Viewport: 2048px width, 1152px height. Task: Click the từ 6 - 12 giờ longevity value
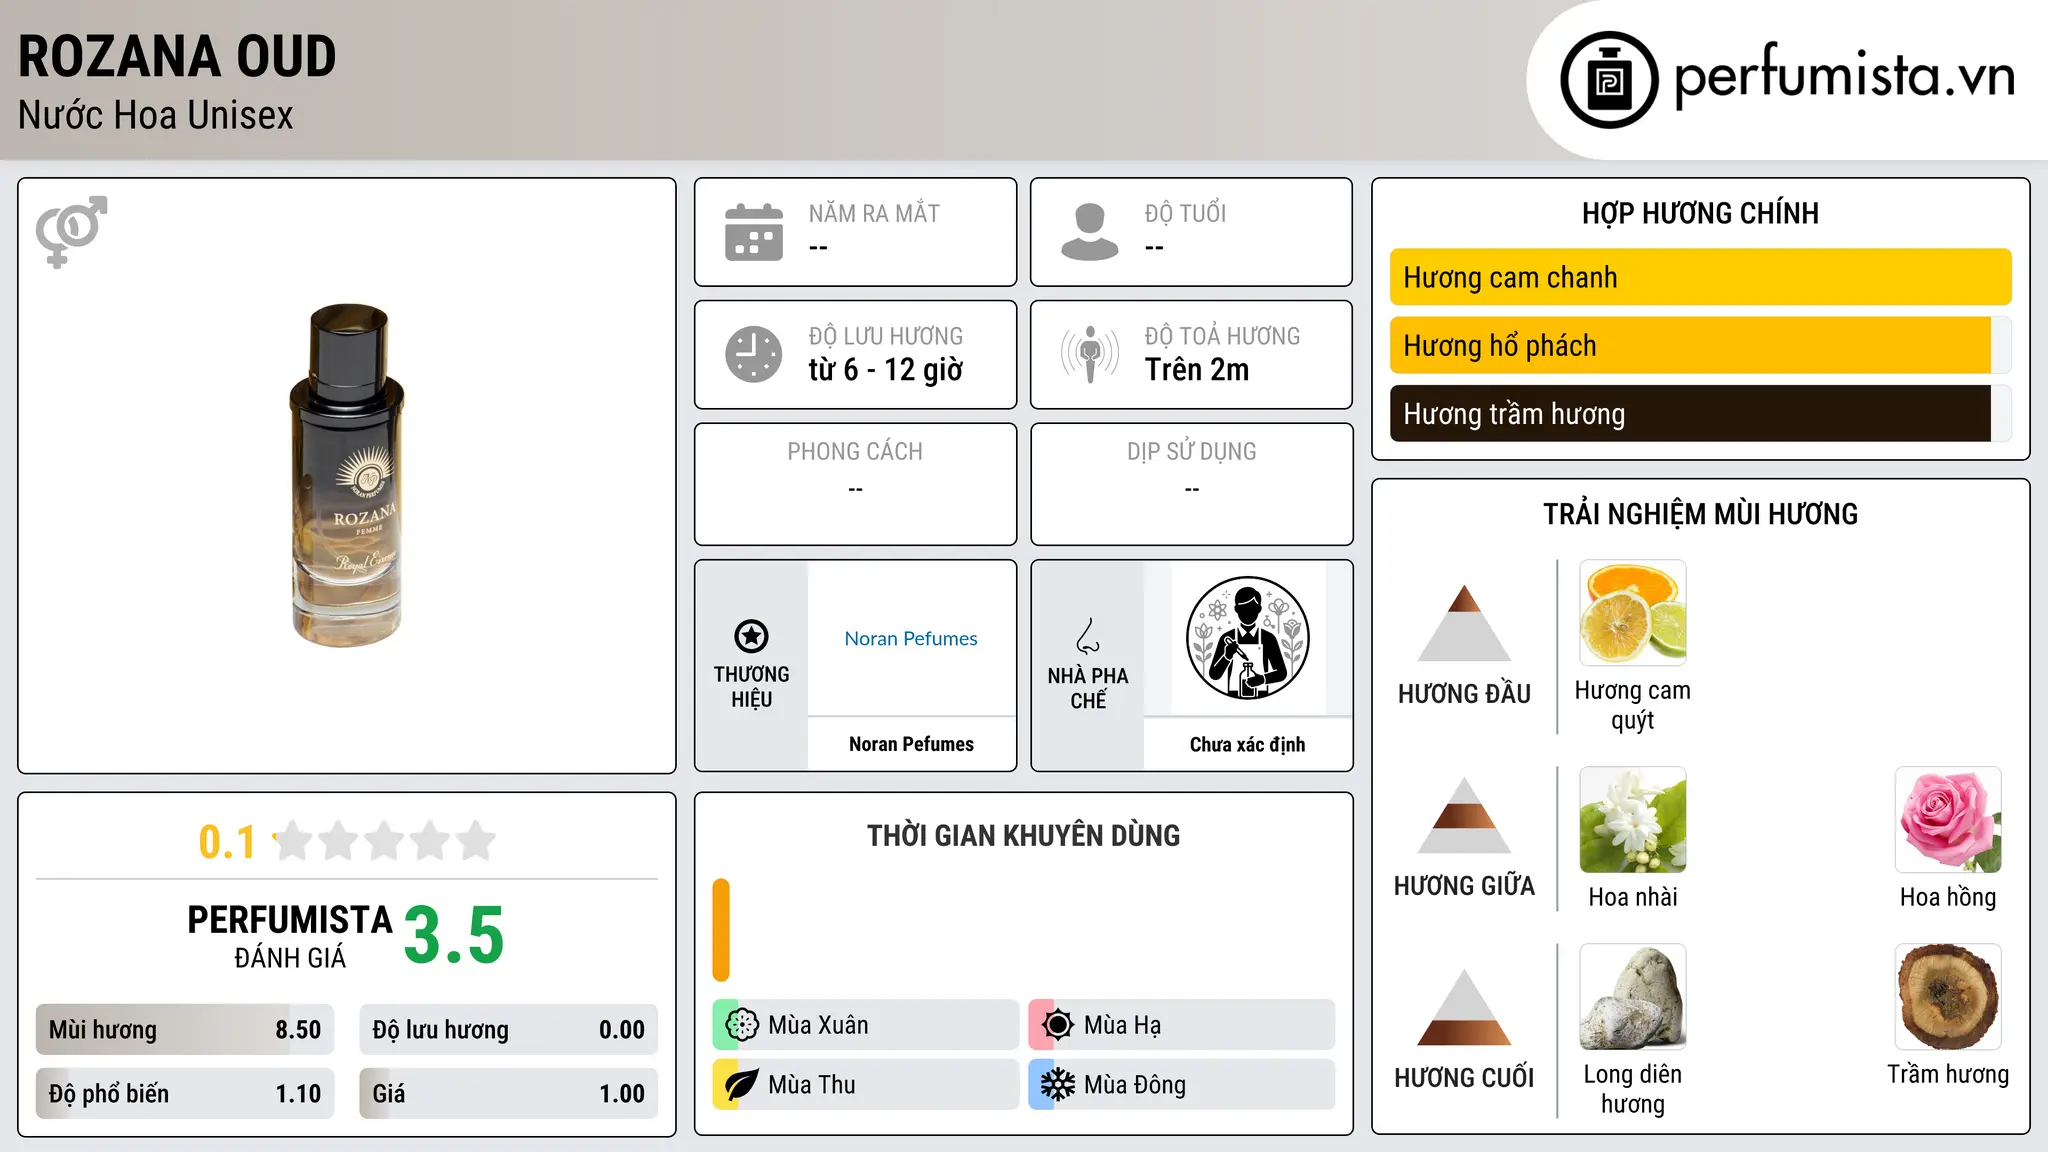(x=886, y=369)
